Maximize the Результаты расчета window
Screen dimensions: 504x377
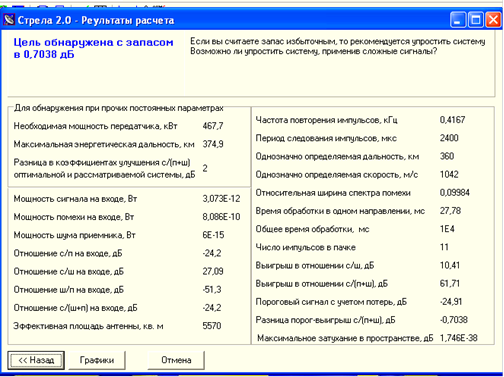click(x=476, y=20)
